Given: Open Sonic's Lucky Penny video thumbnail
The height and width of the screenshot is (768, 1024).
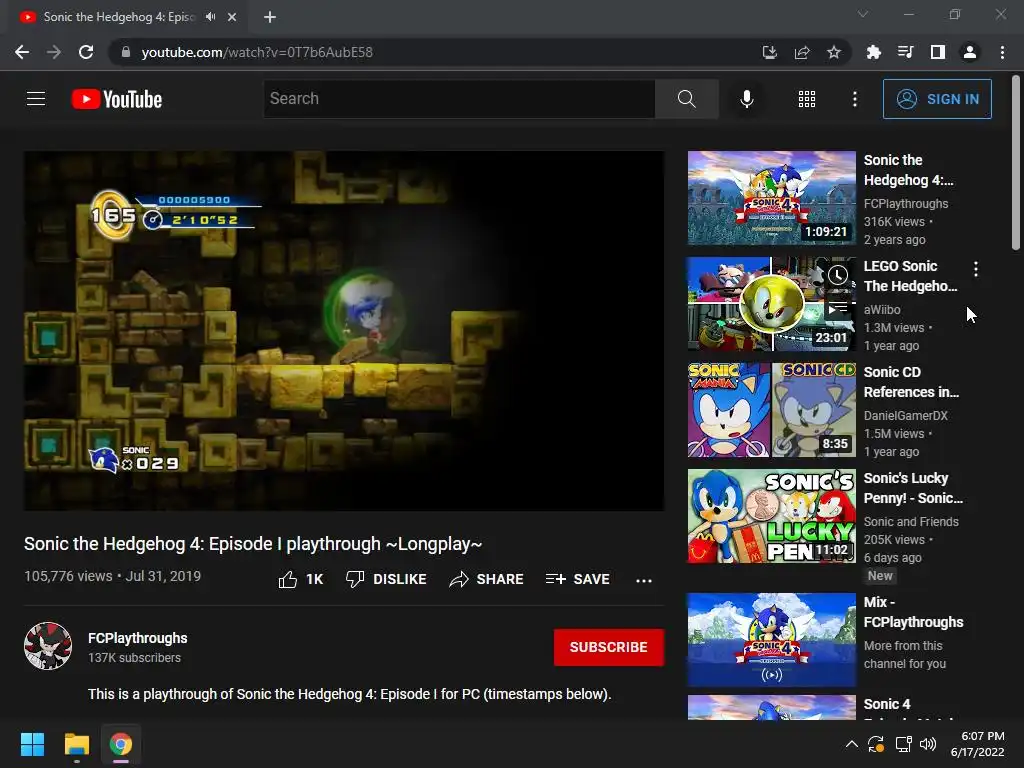Looking at the screenshot, I should (771, 516).
